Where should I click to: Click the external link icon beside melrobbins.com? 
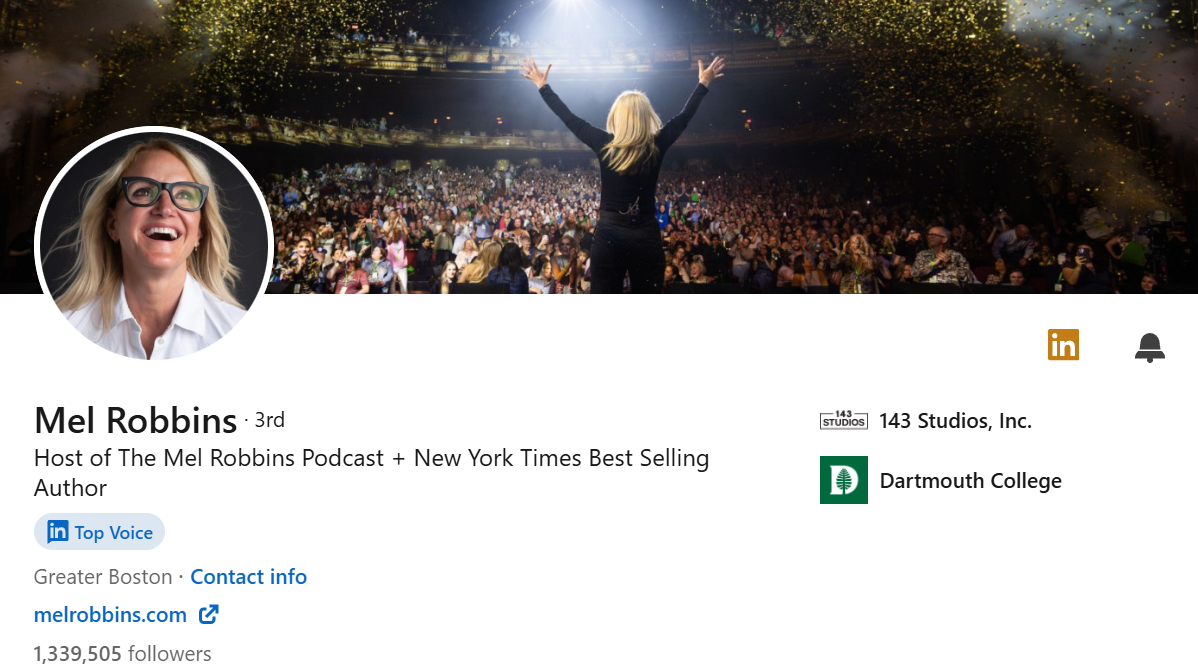pyautogui.click(x=208, y=614)
